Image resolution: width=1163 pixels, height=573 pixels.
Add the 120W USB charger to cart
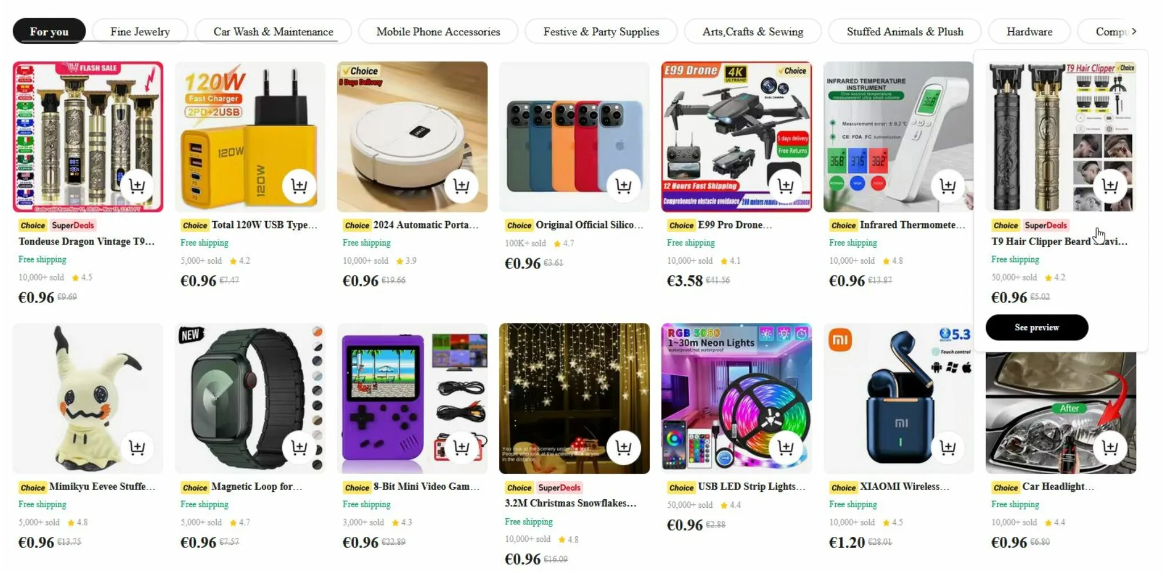300,186
